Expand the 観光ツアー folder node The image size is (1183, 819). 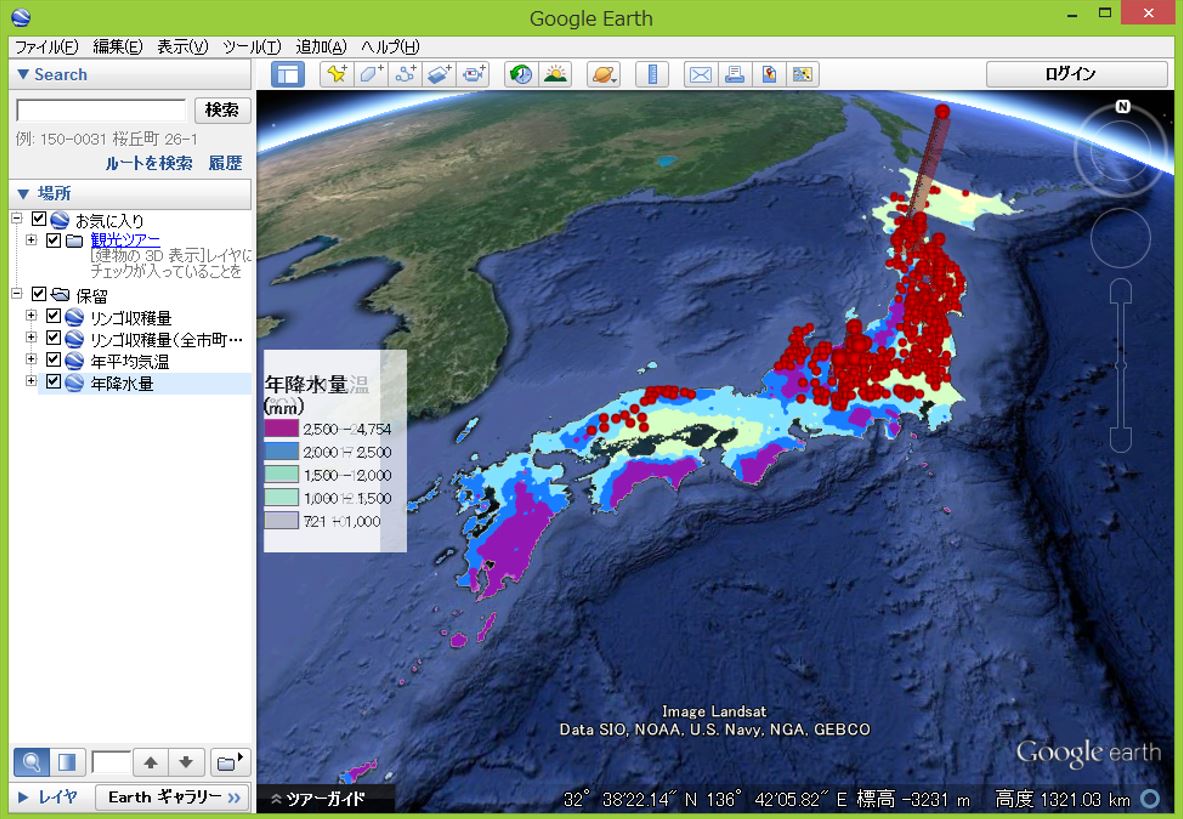31,240
